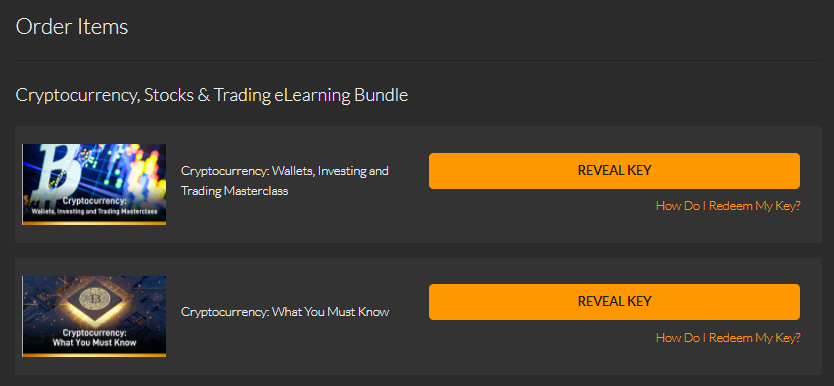The image size is (834, 386).
Task: Click the empty area of the What You Must Know card
Action: point(410,362)
